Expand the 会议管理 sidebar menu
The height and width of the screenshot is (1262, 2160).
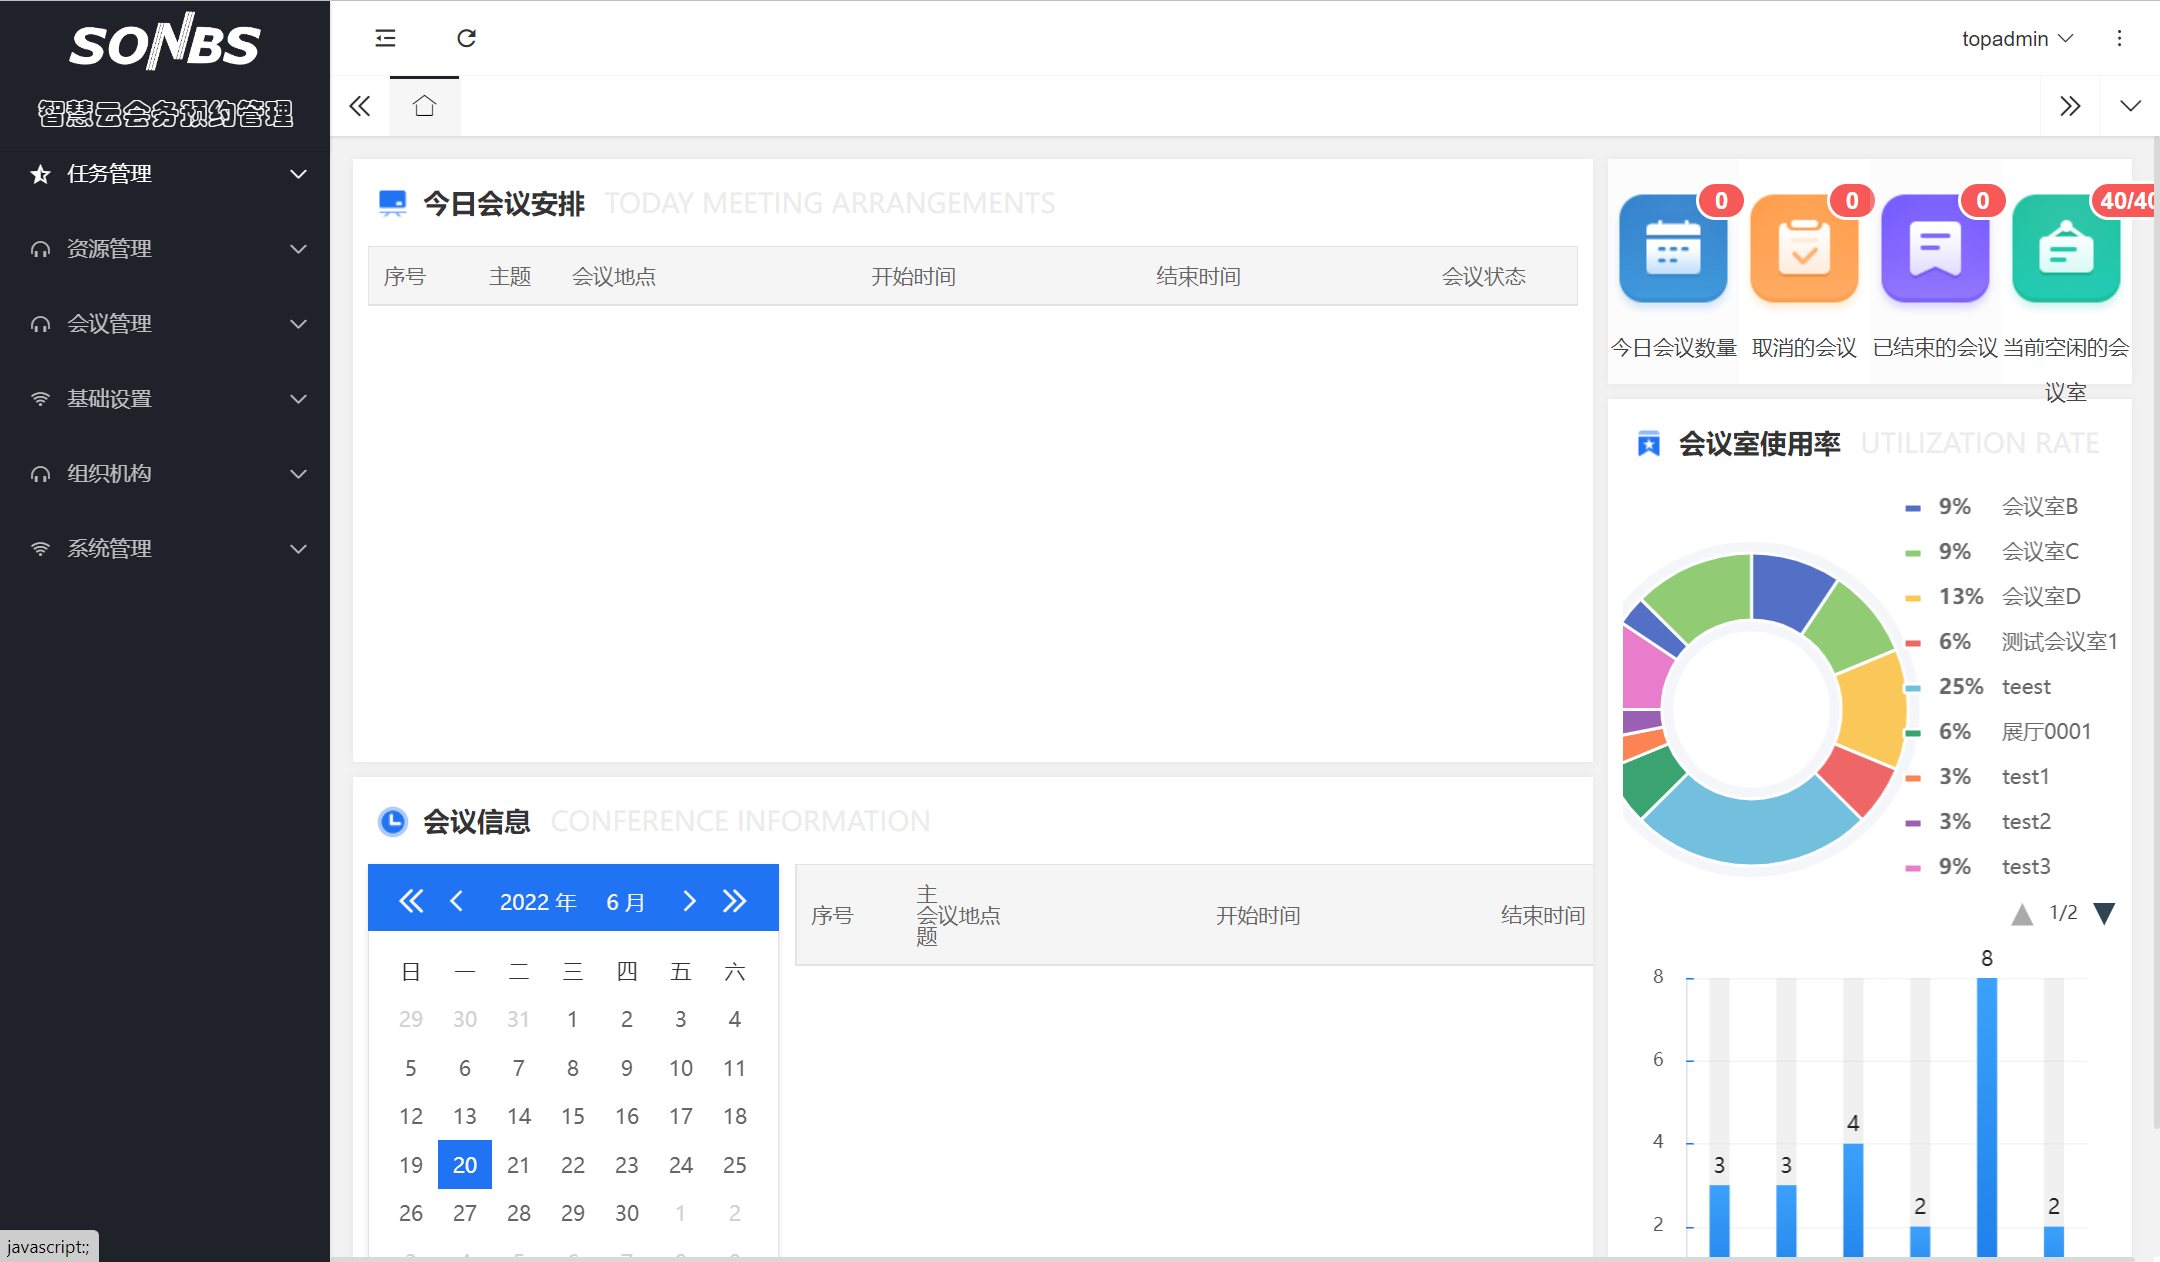coord(165,324)
